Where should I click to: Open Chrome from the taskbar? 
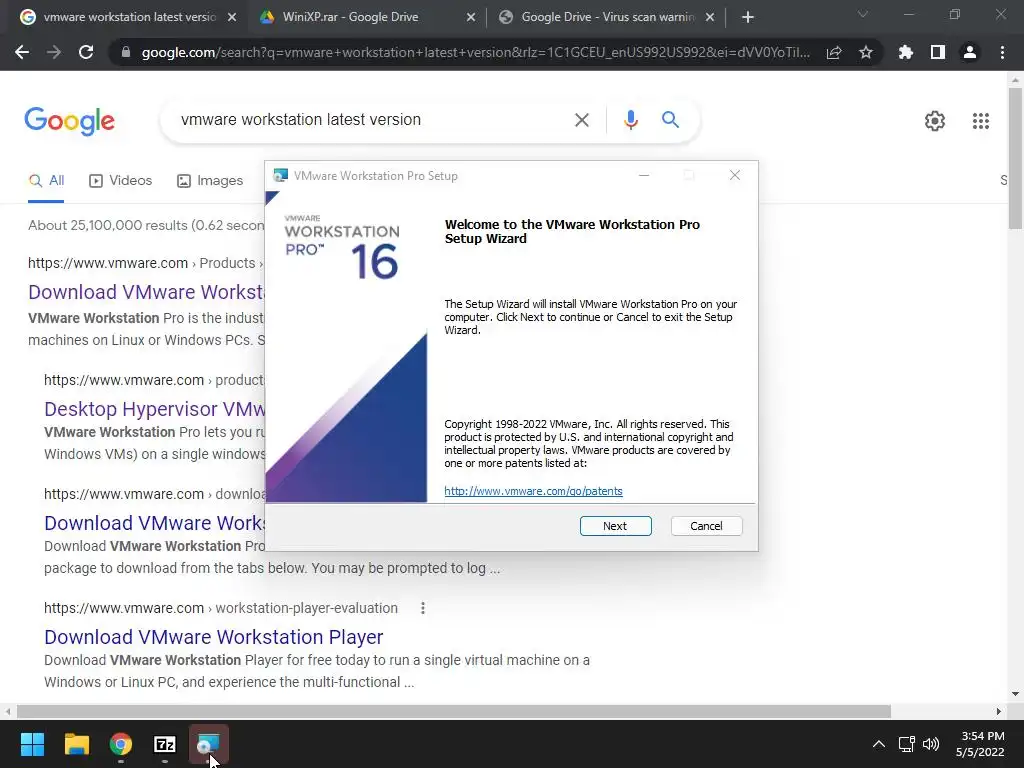pos(121,744)
